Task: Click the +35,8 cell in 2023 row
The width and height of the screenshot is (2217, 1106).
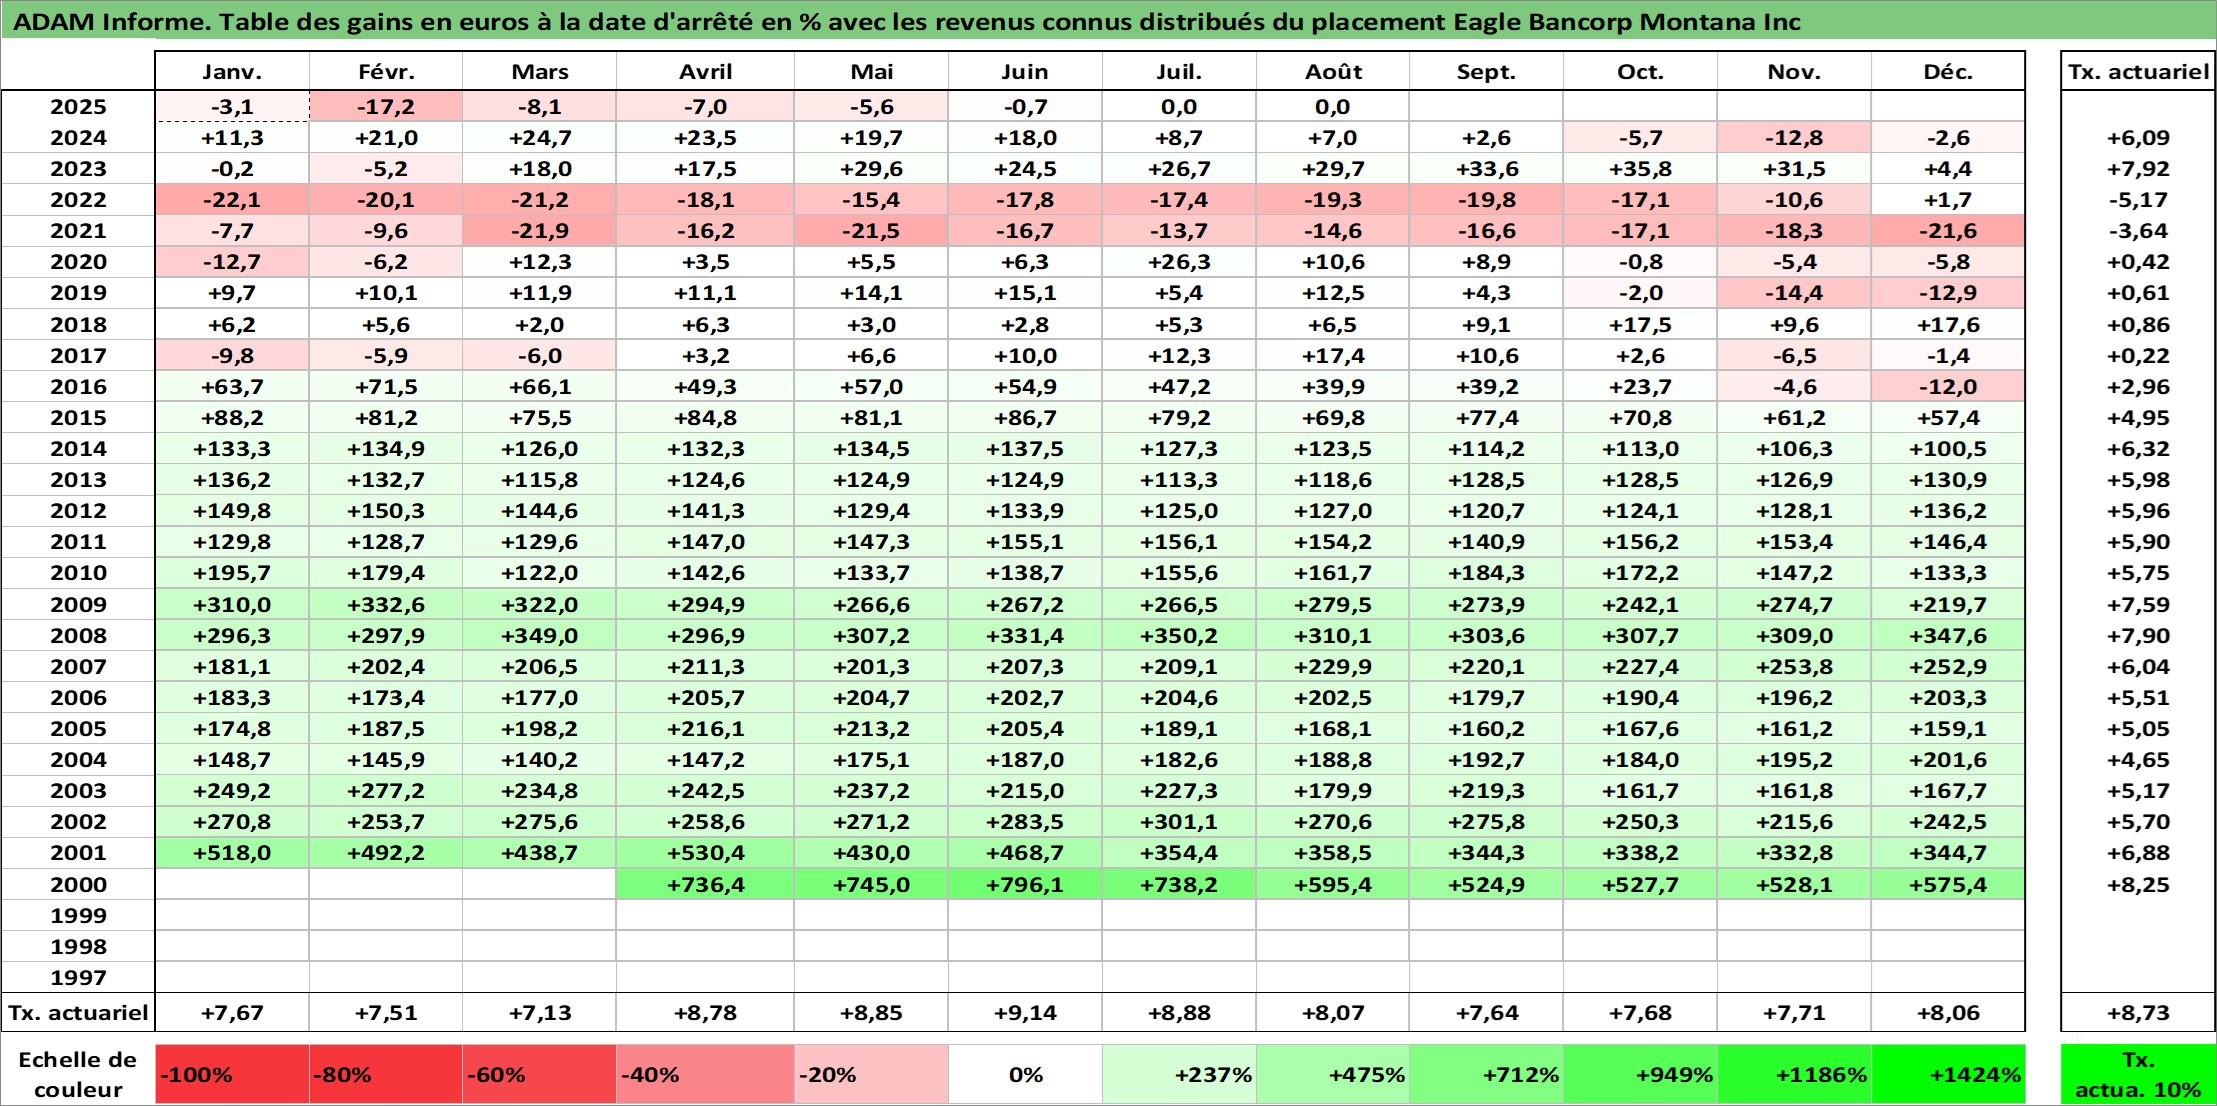Action: [x=1640, y=169]
